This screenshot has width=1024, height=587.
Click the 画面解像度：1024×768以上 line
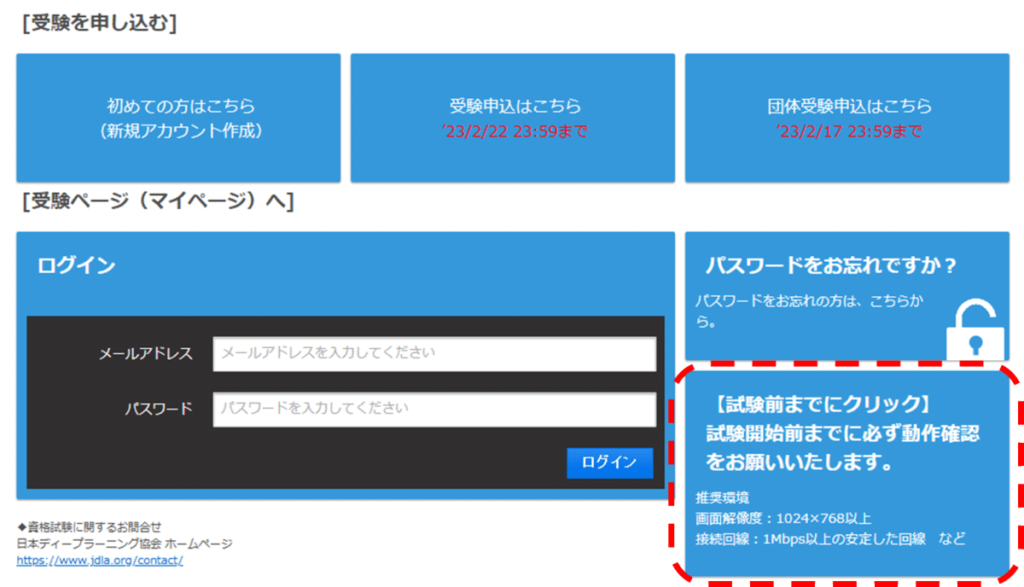[783, 518]
